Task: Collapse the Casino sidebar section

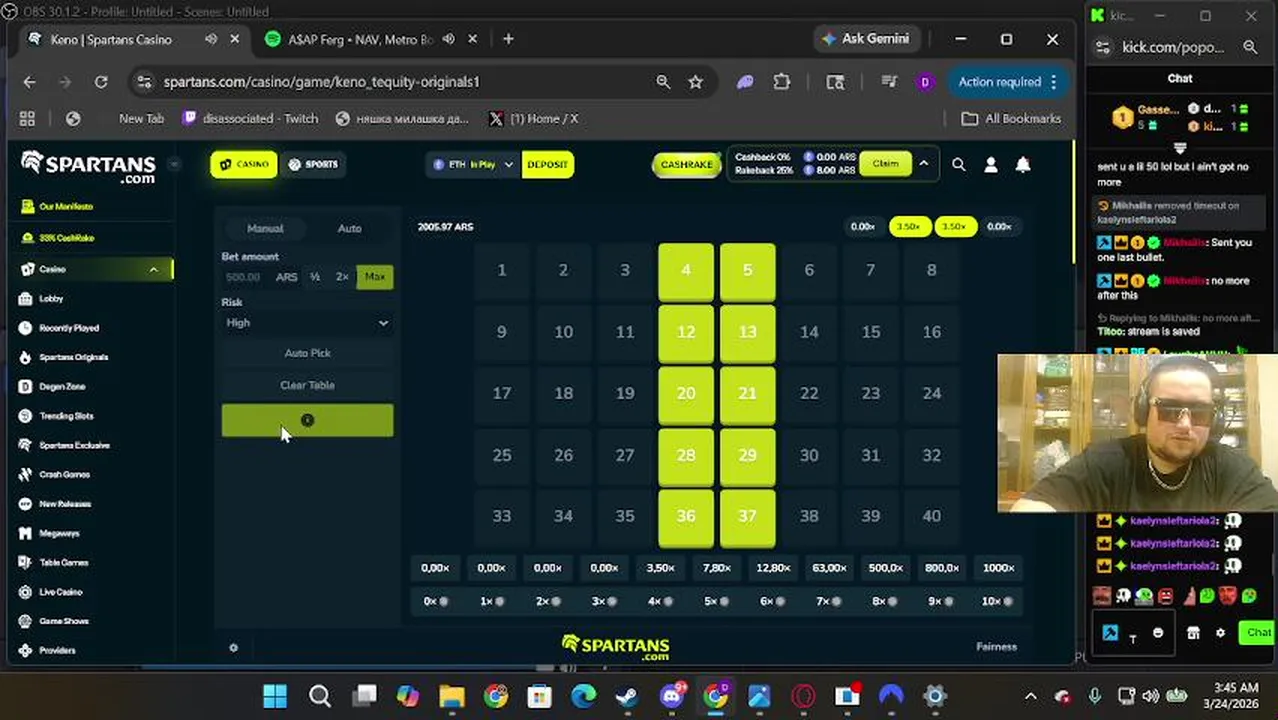Action: (153, 270)
